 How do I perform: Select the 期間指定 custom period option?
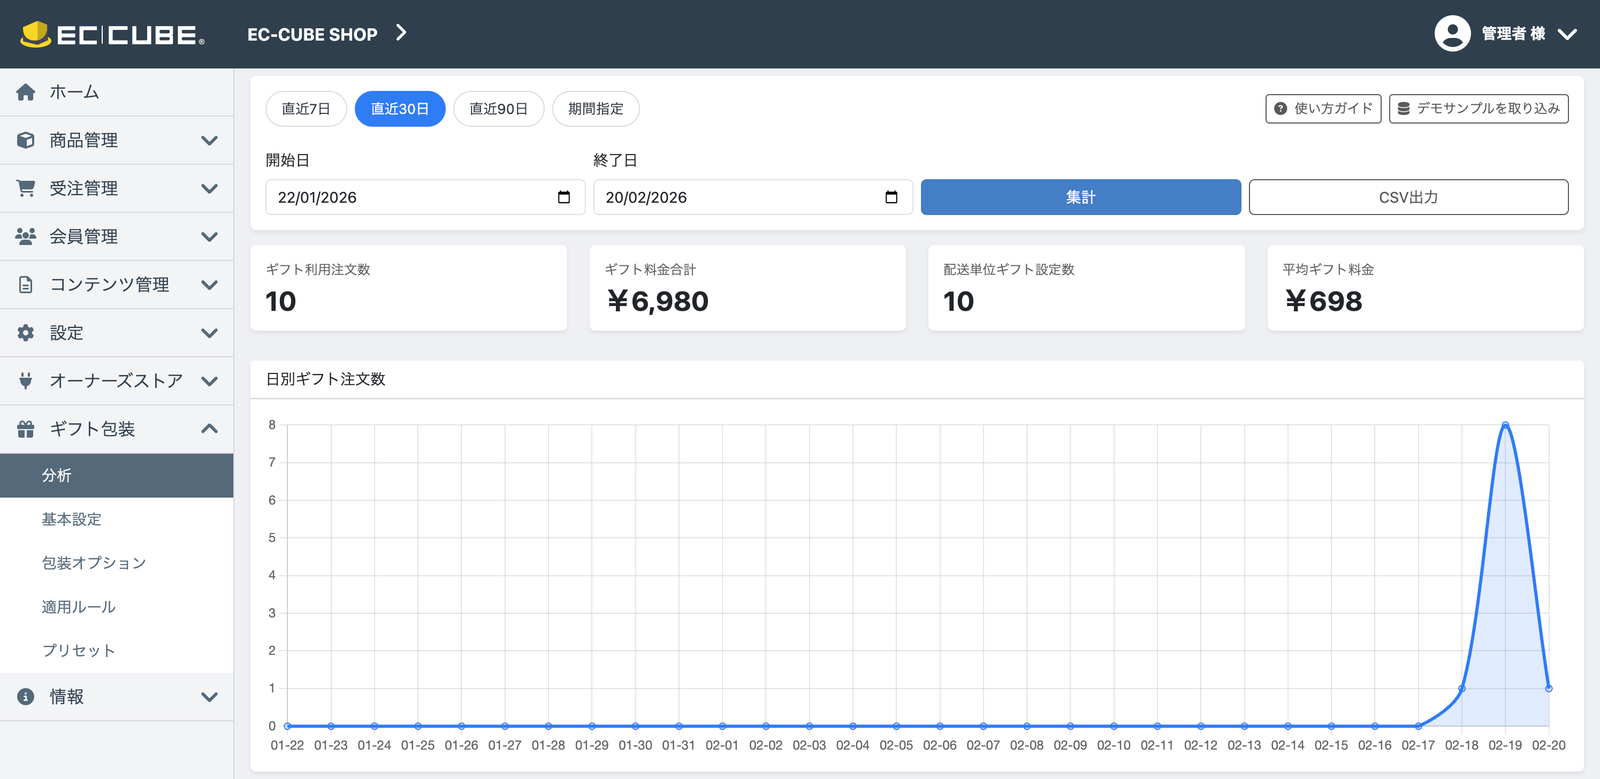coord(595,109)
